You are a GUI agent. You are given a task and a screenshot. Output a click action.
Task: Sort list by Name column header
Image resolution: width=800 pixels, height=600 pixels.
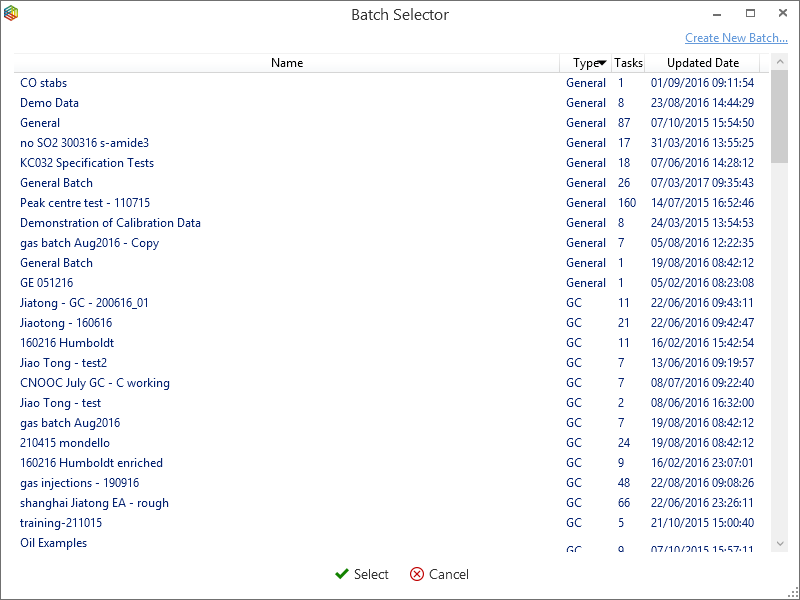click(287, 63)
